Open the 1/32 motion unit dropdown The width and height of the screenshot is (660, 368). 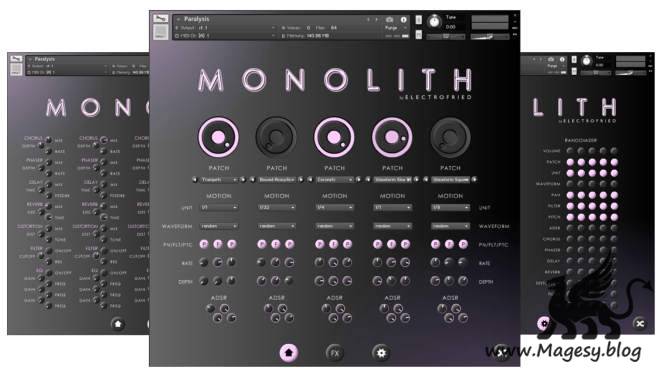[277, 208]
